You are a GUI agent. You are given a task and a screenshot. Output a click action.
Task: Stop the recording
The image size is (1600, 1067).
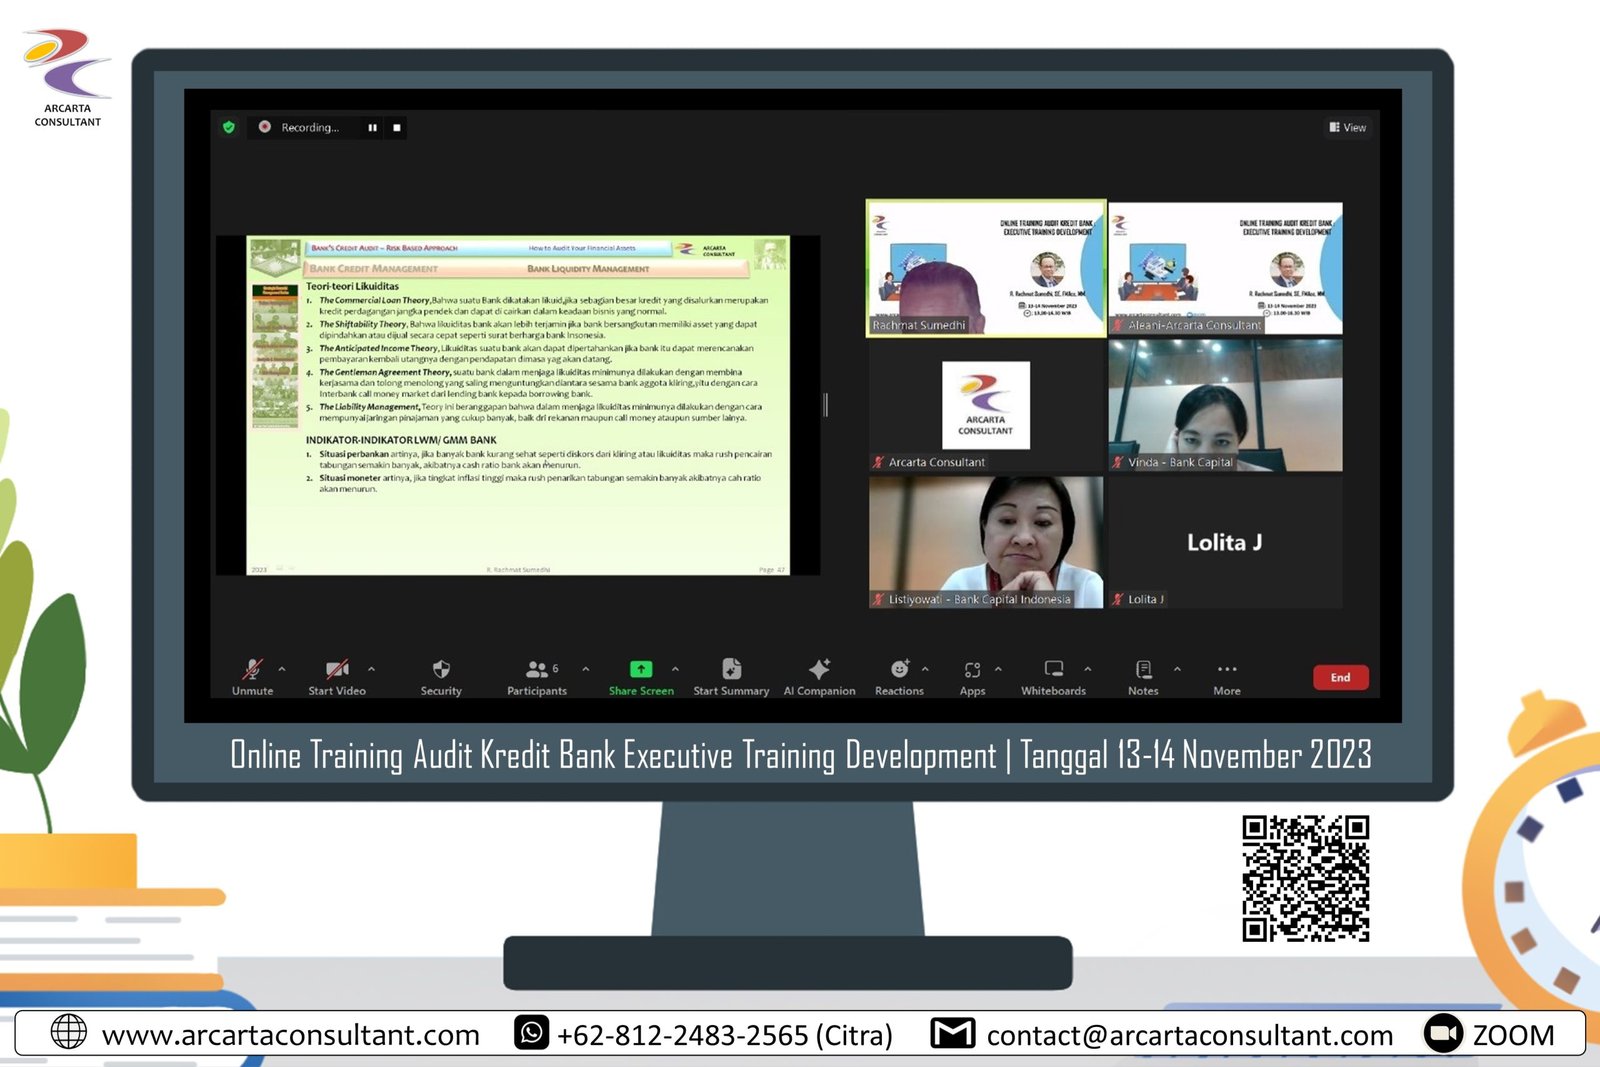coord(397,128)
